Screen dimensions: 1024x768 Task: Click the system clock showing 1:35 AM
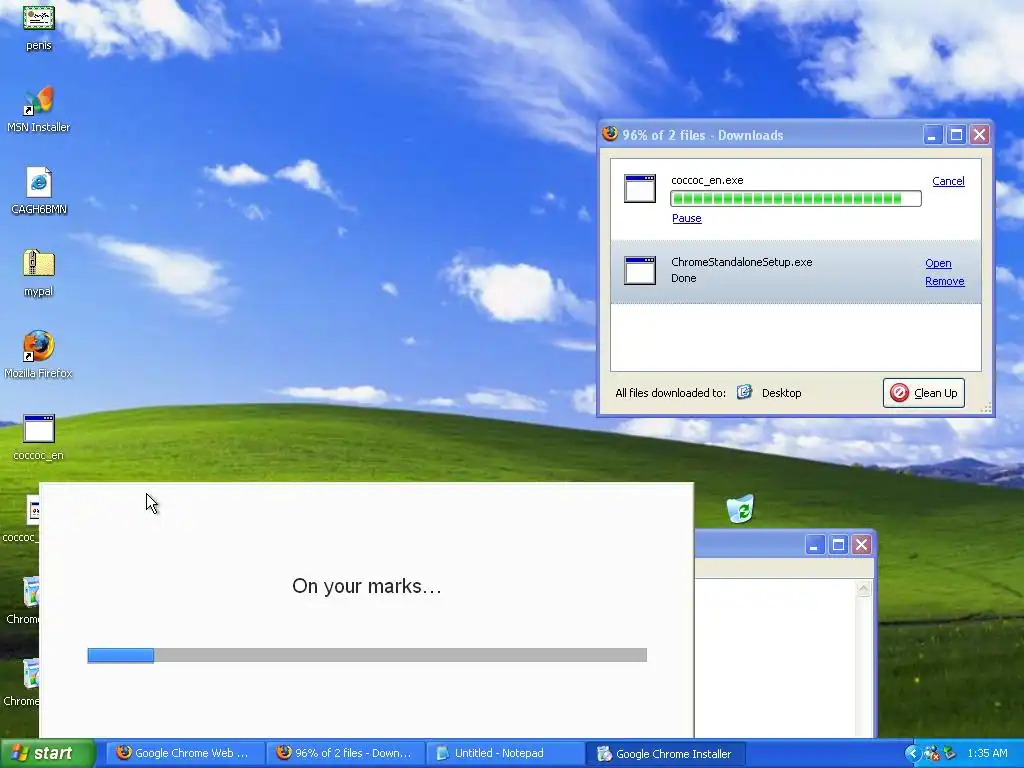pyautogui.click(x=987, y=753)
